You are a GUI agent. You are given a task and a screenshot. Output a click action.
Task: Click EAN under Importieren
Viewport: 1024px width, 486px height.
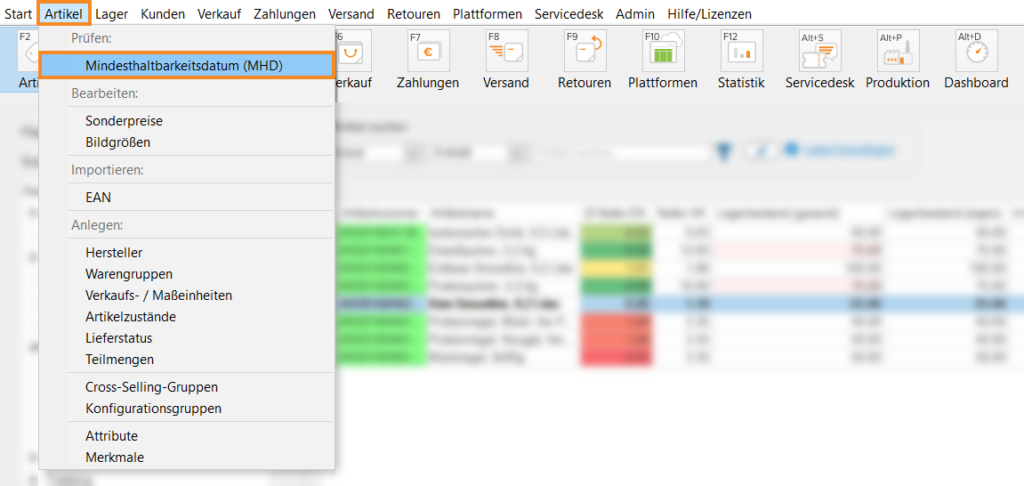coord(98,198)
